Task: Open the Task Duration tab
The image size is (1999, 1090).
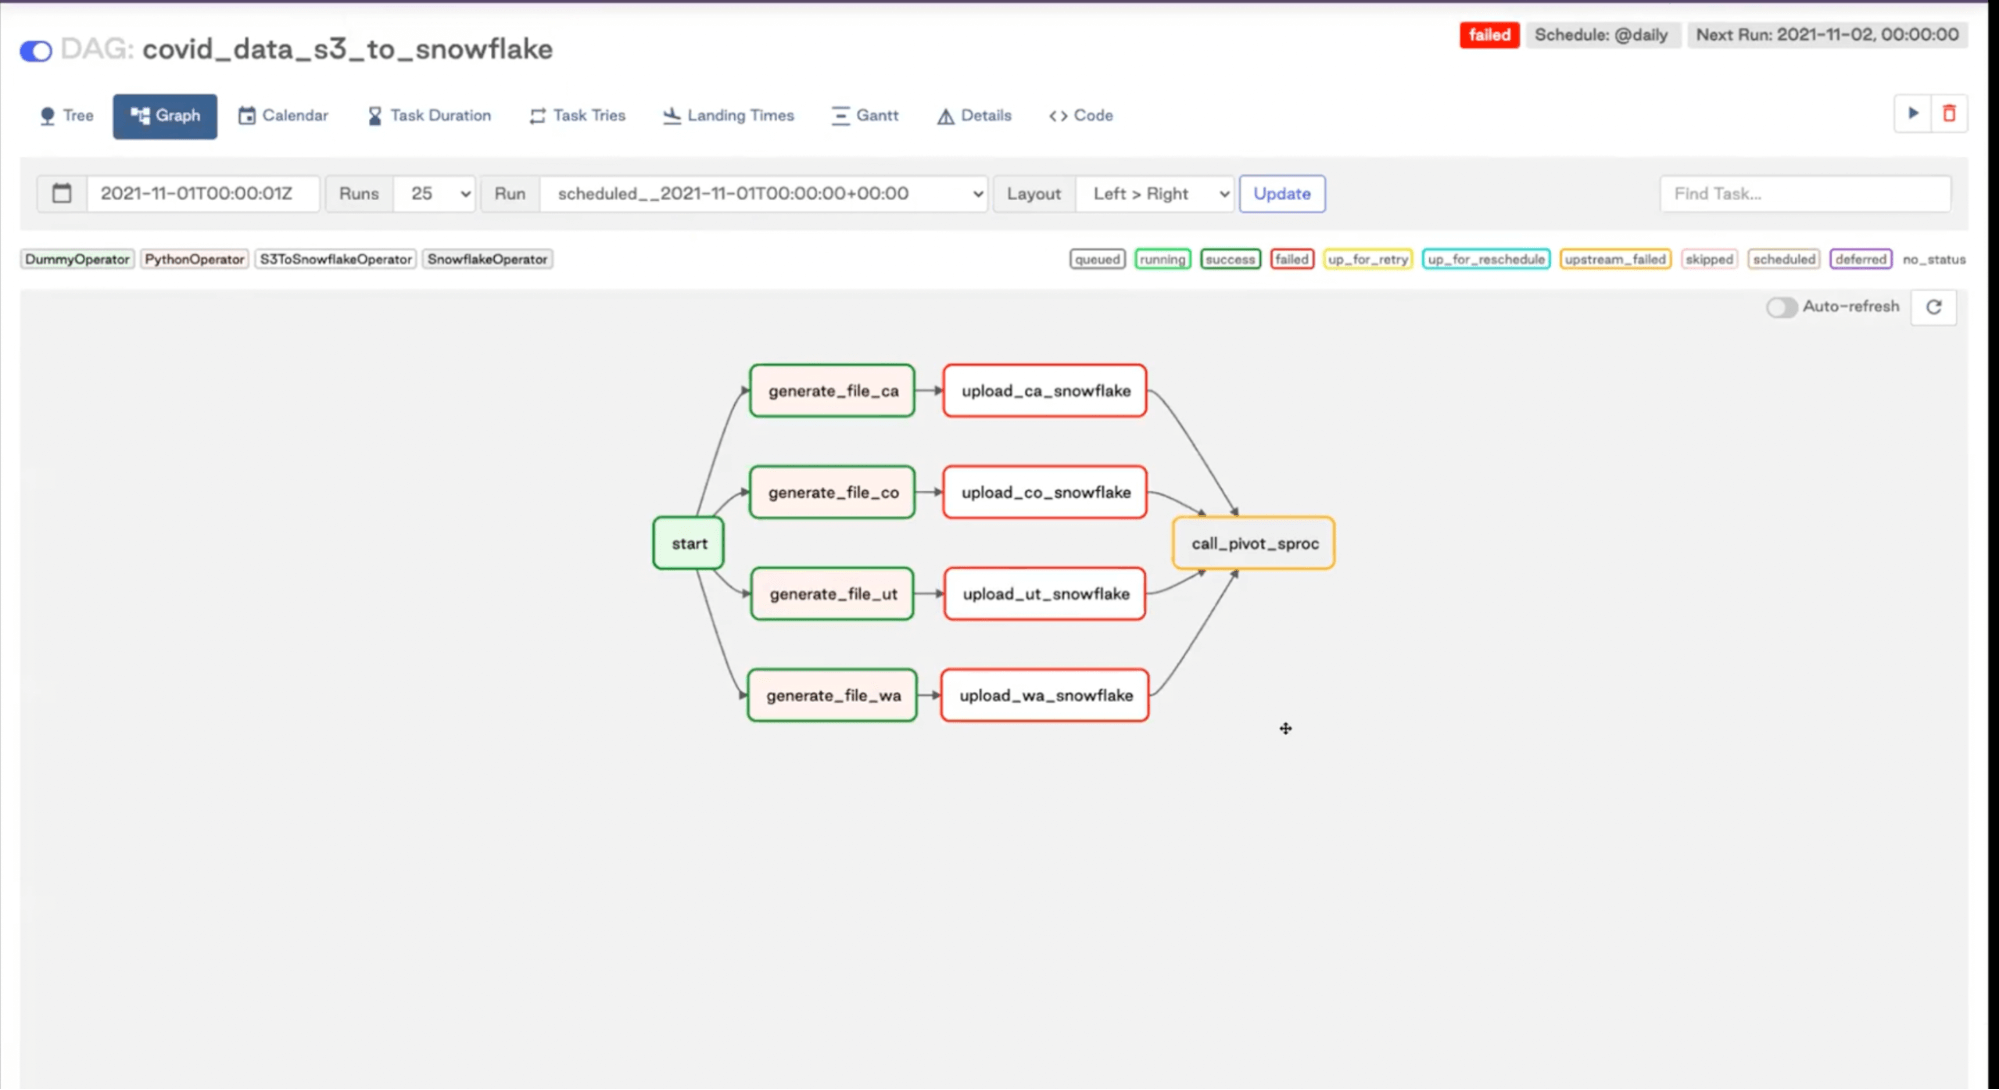Action: pos(429,116)
